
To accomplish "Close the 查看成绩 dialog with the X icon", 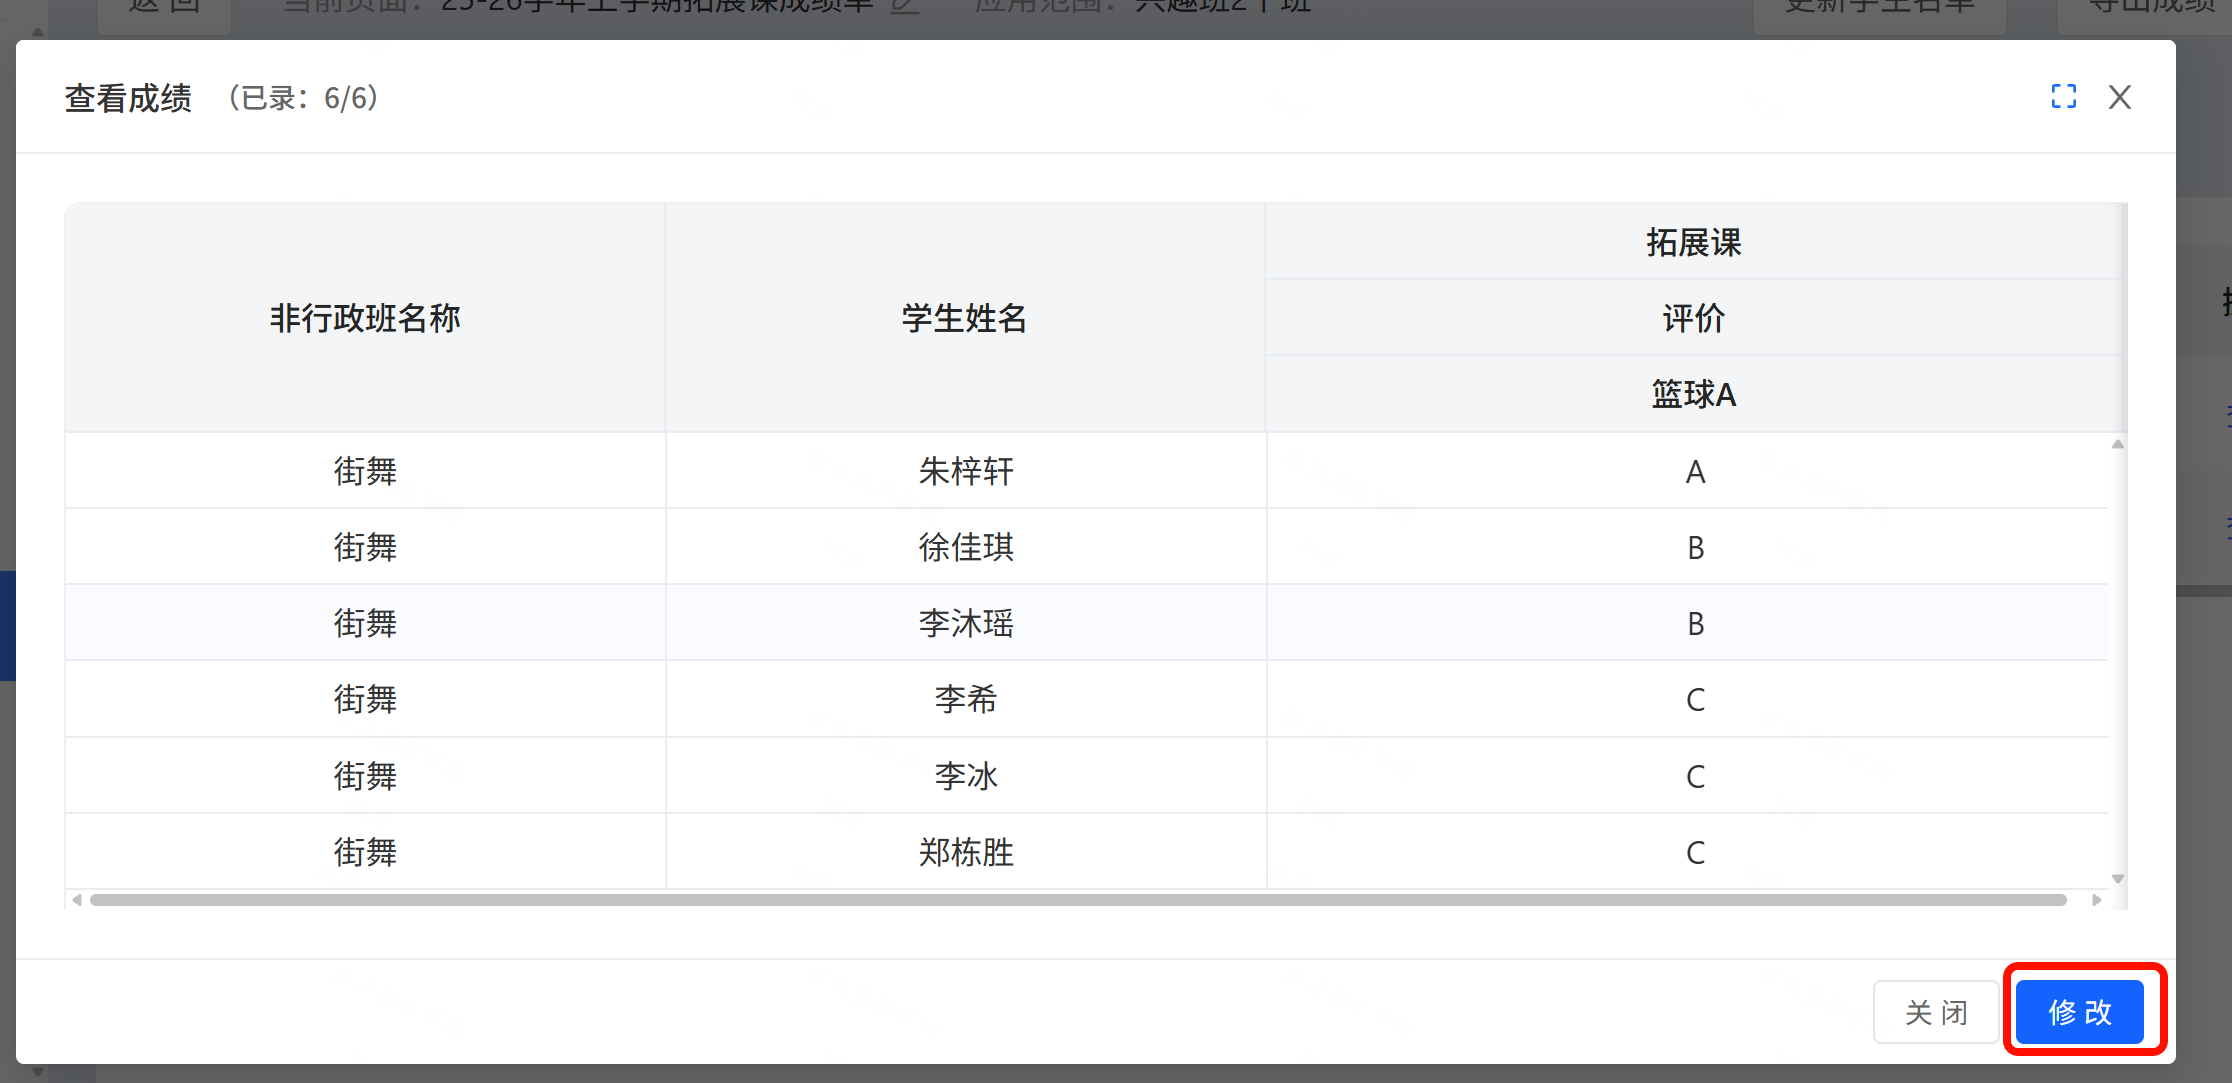I will [x=2119, y=97].
